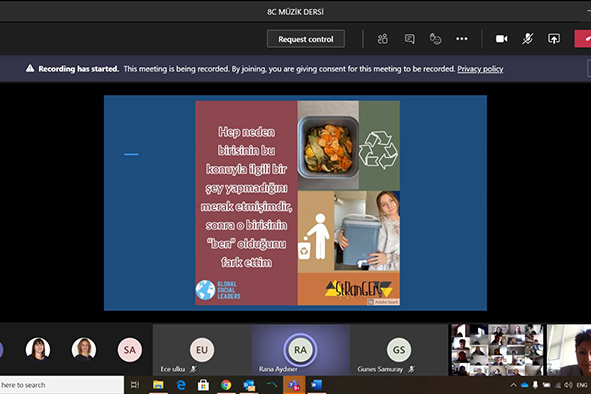
Task: Open the large gallery video grid thumbnail
Action: click(x=498, y=350)
